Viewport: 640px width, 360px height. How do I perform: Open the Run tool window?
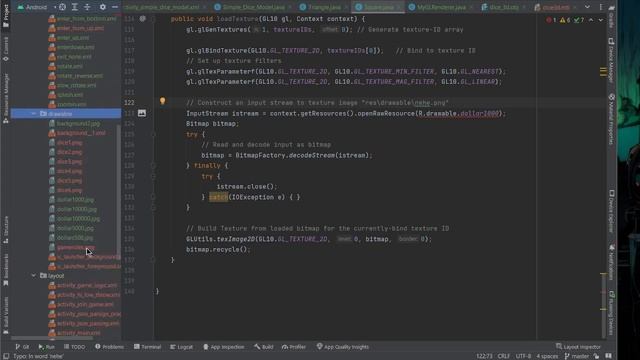tap(47, 347)
